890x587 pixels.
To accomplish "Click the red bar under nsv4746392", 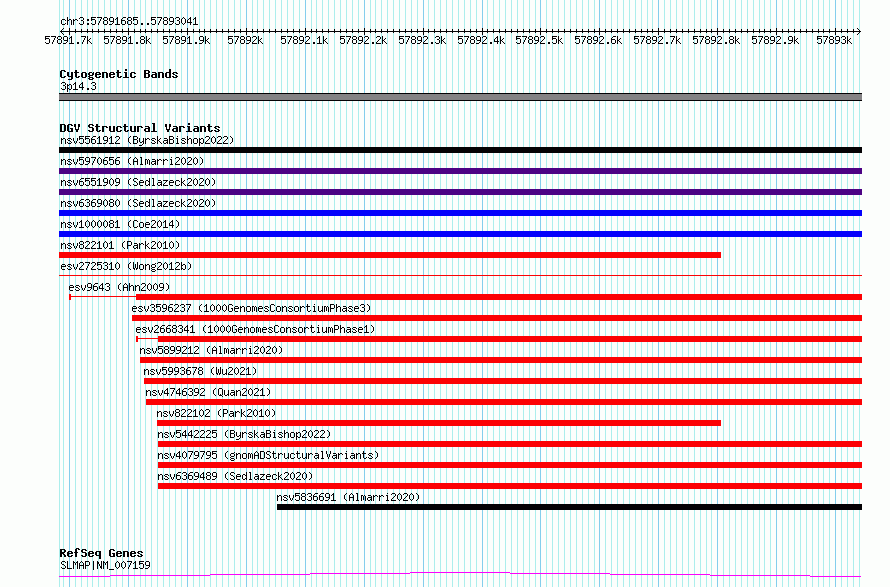I will pyautogui.click(x=504, y=402).
